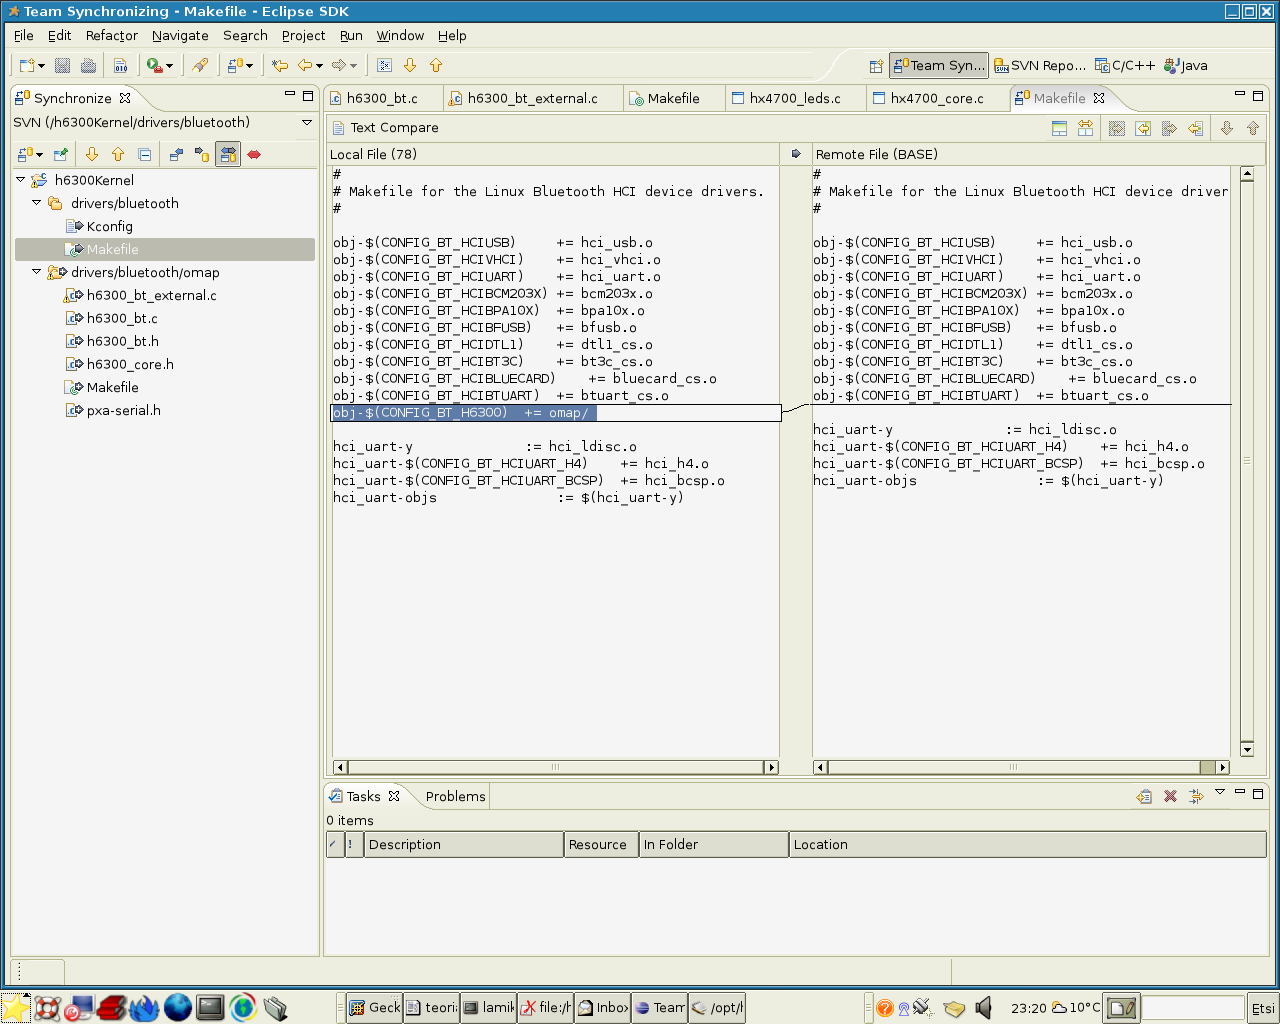Enable Incoming mode in the Synchronize toolbar
Image resolution: width=1280 pixels, height=1024 pixels.
(175, 155)
